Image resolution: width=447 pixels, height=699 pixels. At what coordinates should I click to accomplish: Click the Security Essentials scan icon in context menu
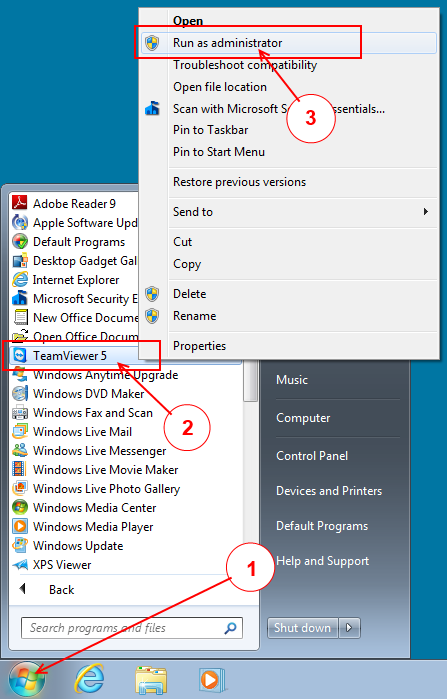click(x=152, y=108)
